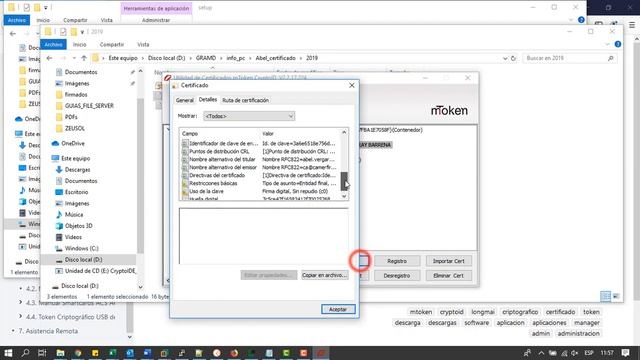Select Directivas del certificado row

pos(260,175)
